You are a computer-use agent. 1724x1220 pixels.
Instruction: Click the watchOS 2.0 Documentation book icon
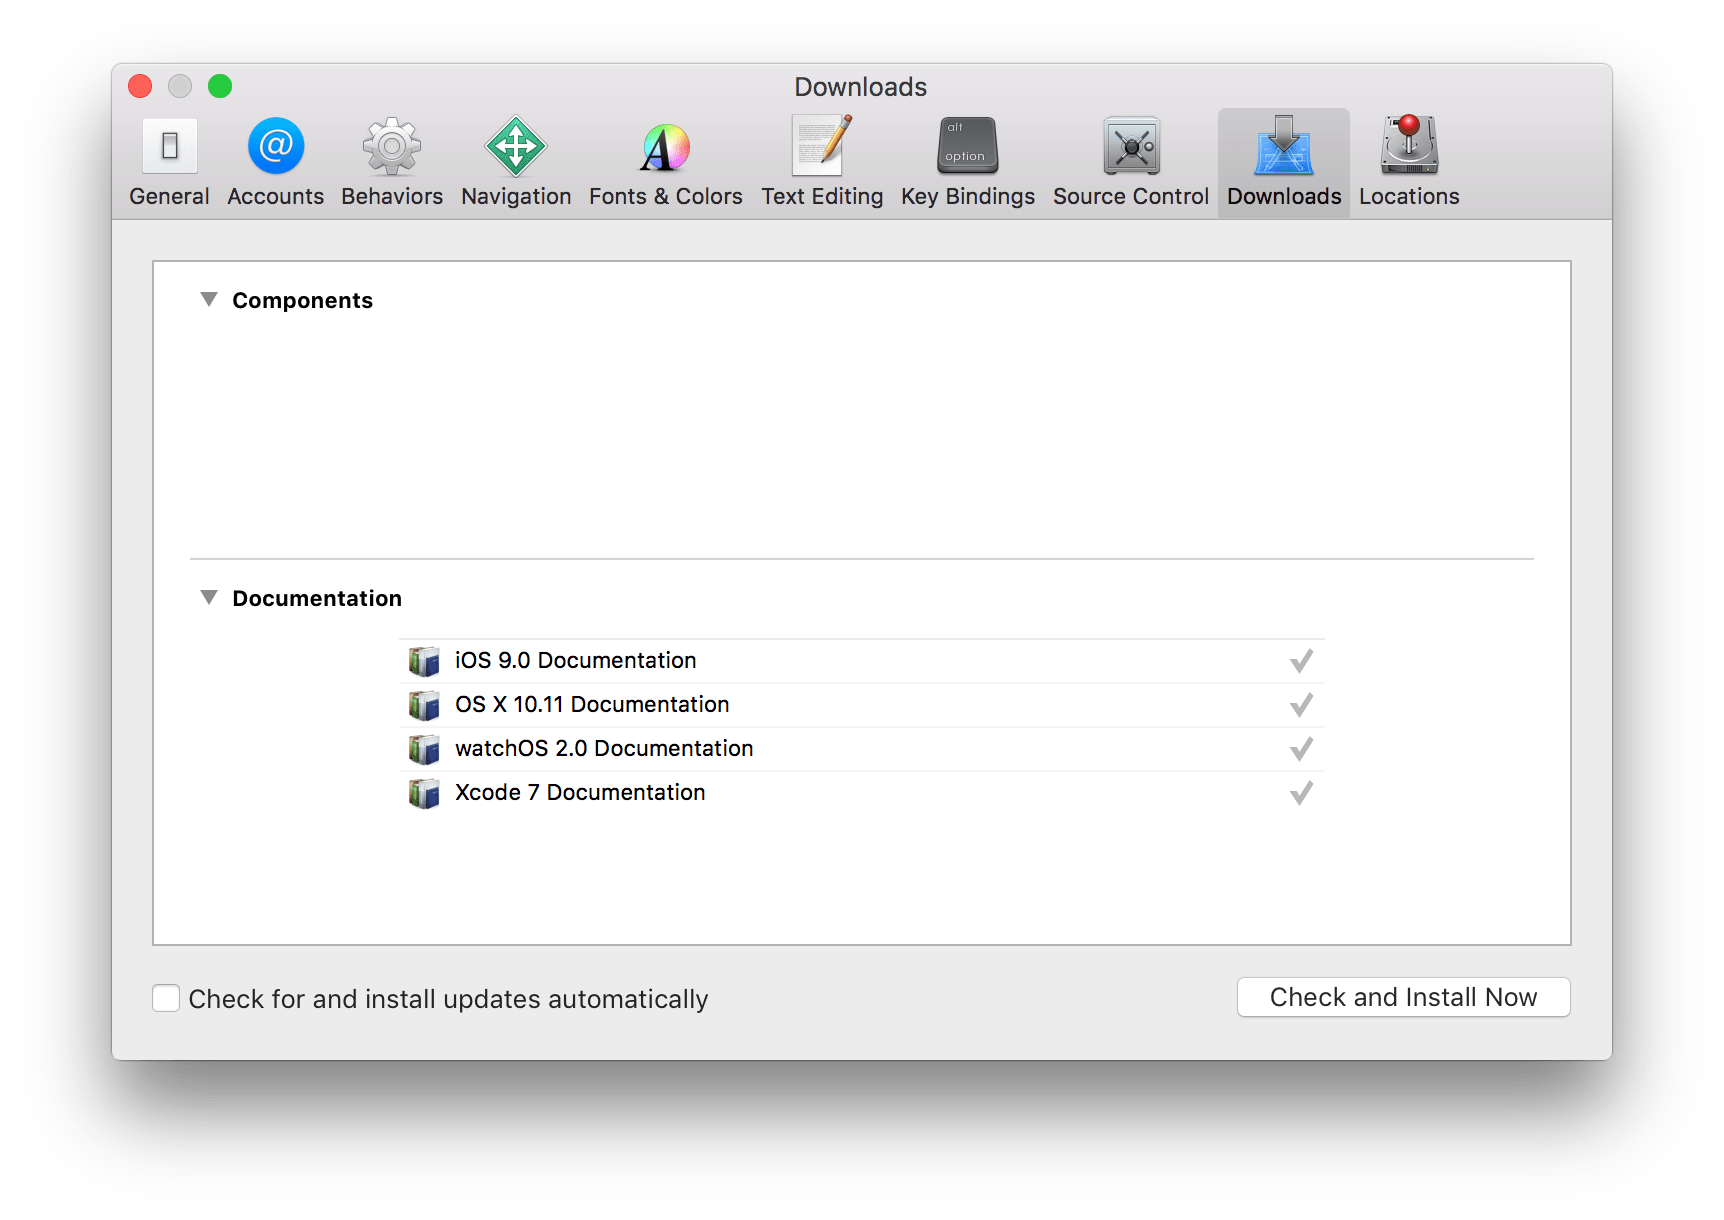click(x=424, y=749)
